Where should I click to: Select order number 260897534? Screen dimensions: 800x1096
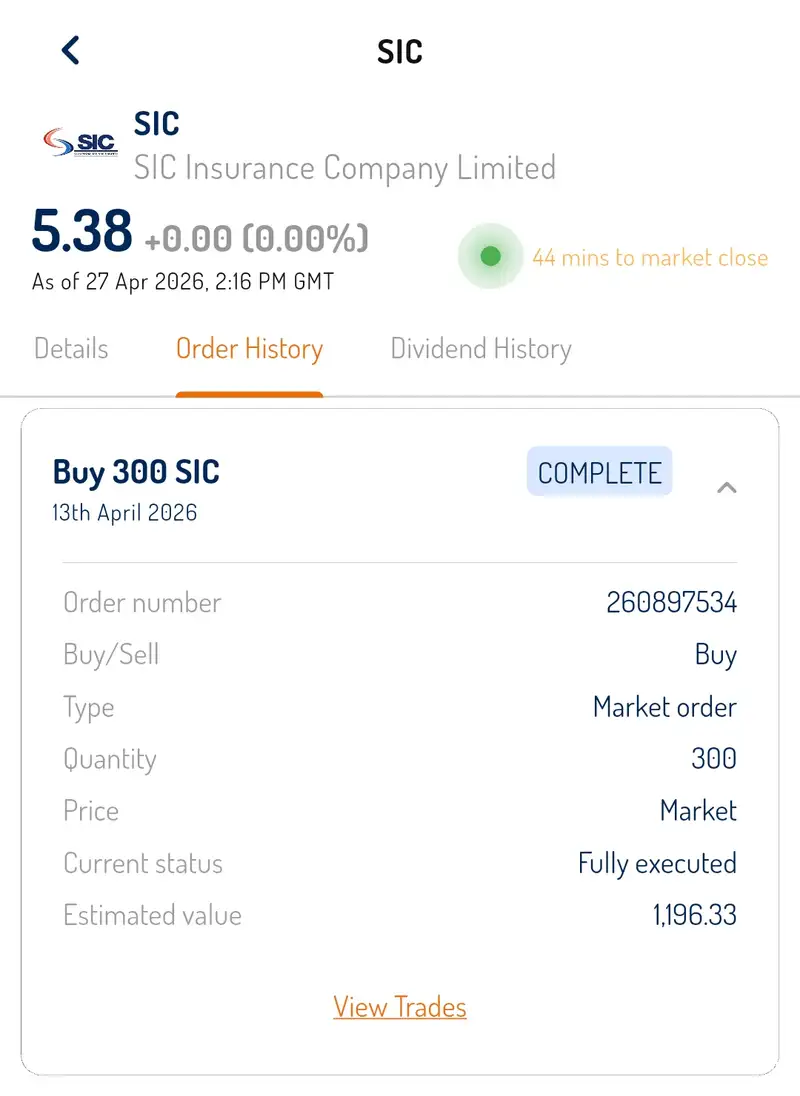click(671, 602)
